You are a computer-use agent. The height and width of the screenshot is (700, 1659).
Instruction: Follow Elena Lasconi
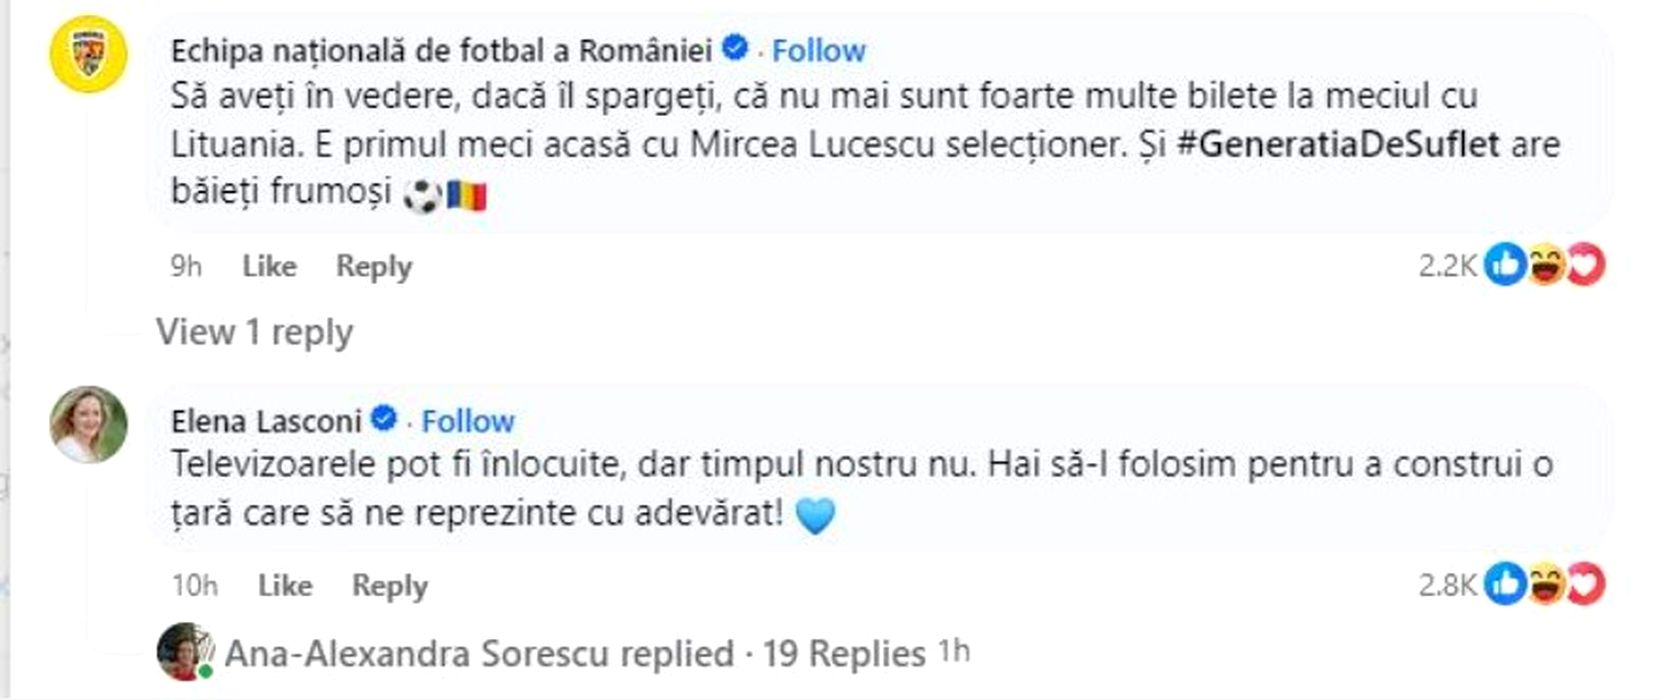[x=467, y=421]
